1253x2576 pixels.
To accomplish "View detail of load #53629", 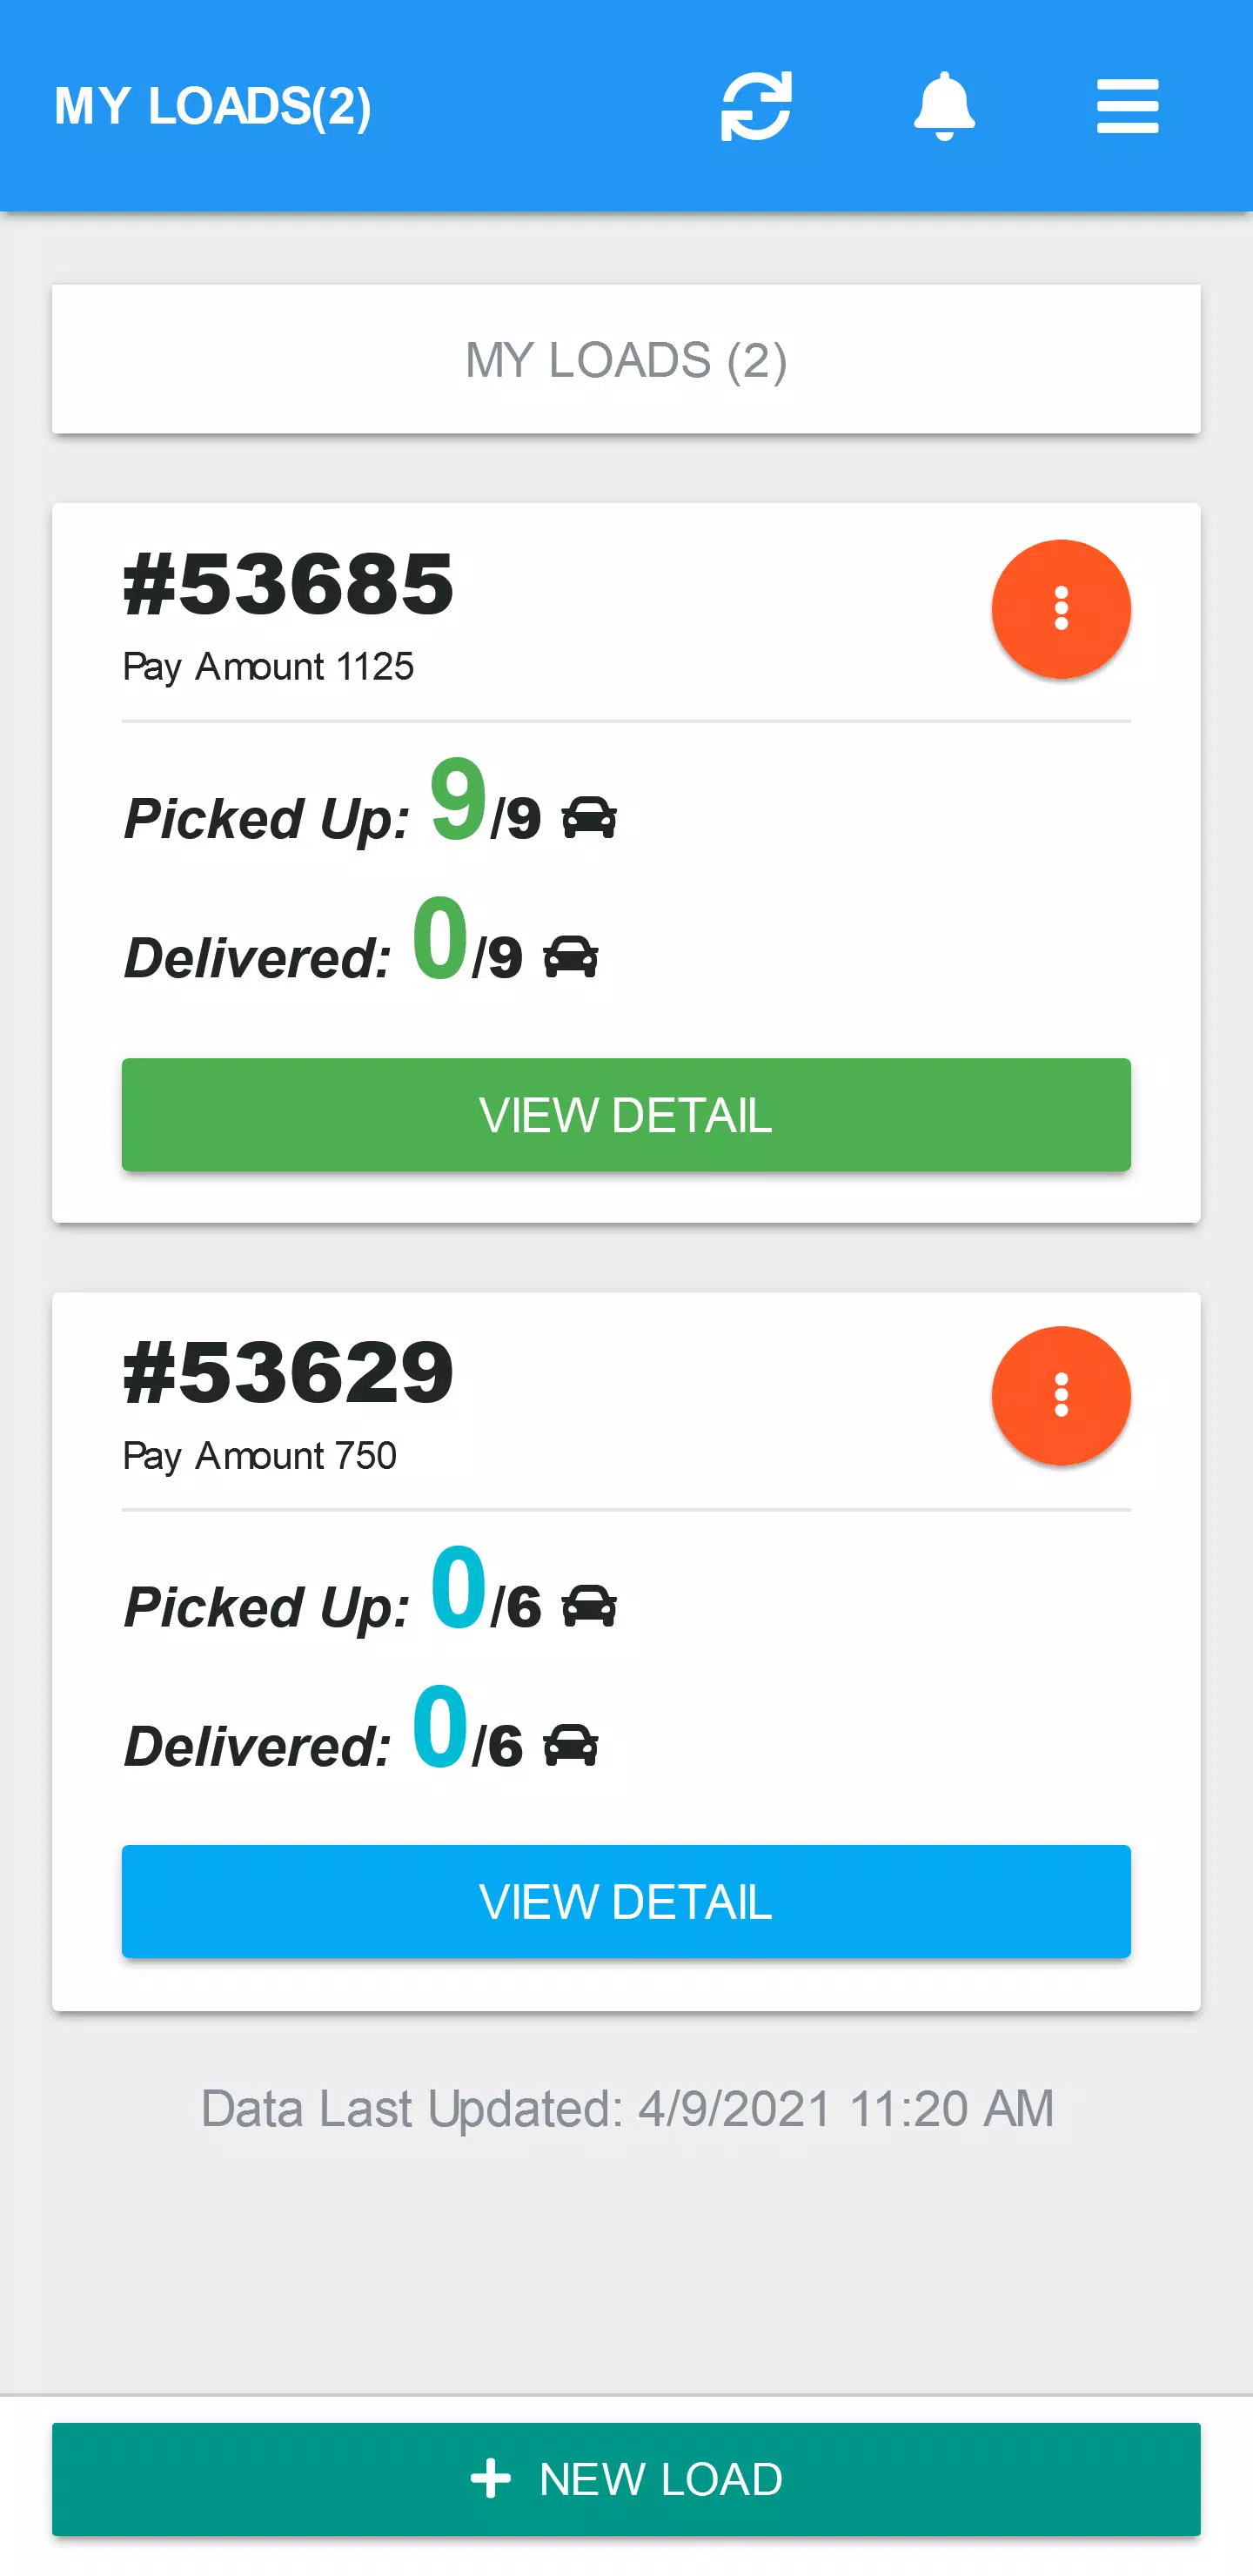I will pyautogui.click(x=626, y=1901).
